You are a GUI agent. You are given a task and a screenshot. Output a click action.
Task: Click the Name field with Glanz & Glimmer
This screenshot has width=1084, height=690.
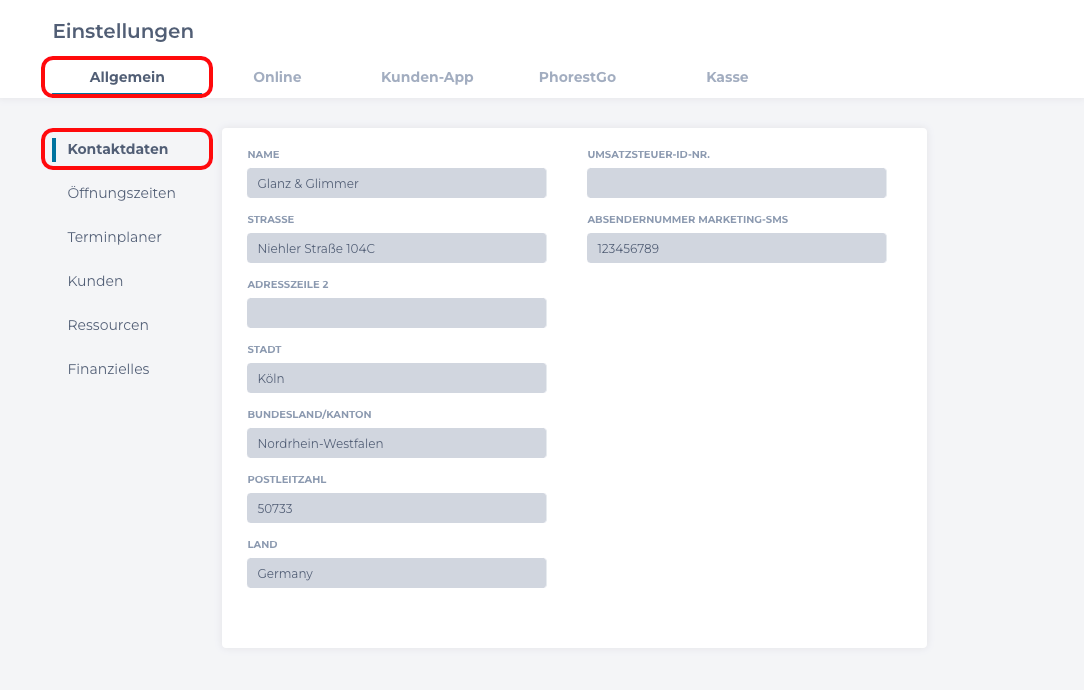click(x=396, y=183)
